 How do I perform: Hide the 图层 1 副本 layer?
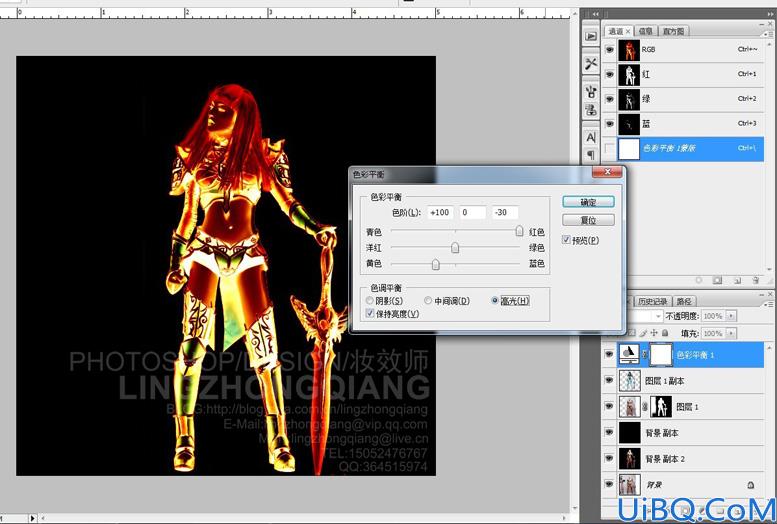610,381
